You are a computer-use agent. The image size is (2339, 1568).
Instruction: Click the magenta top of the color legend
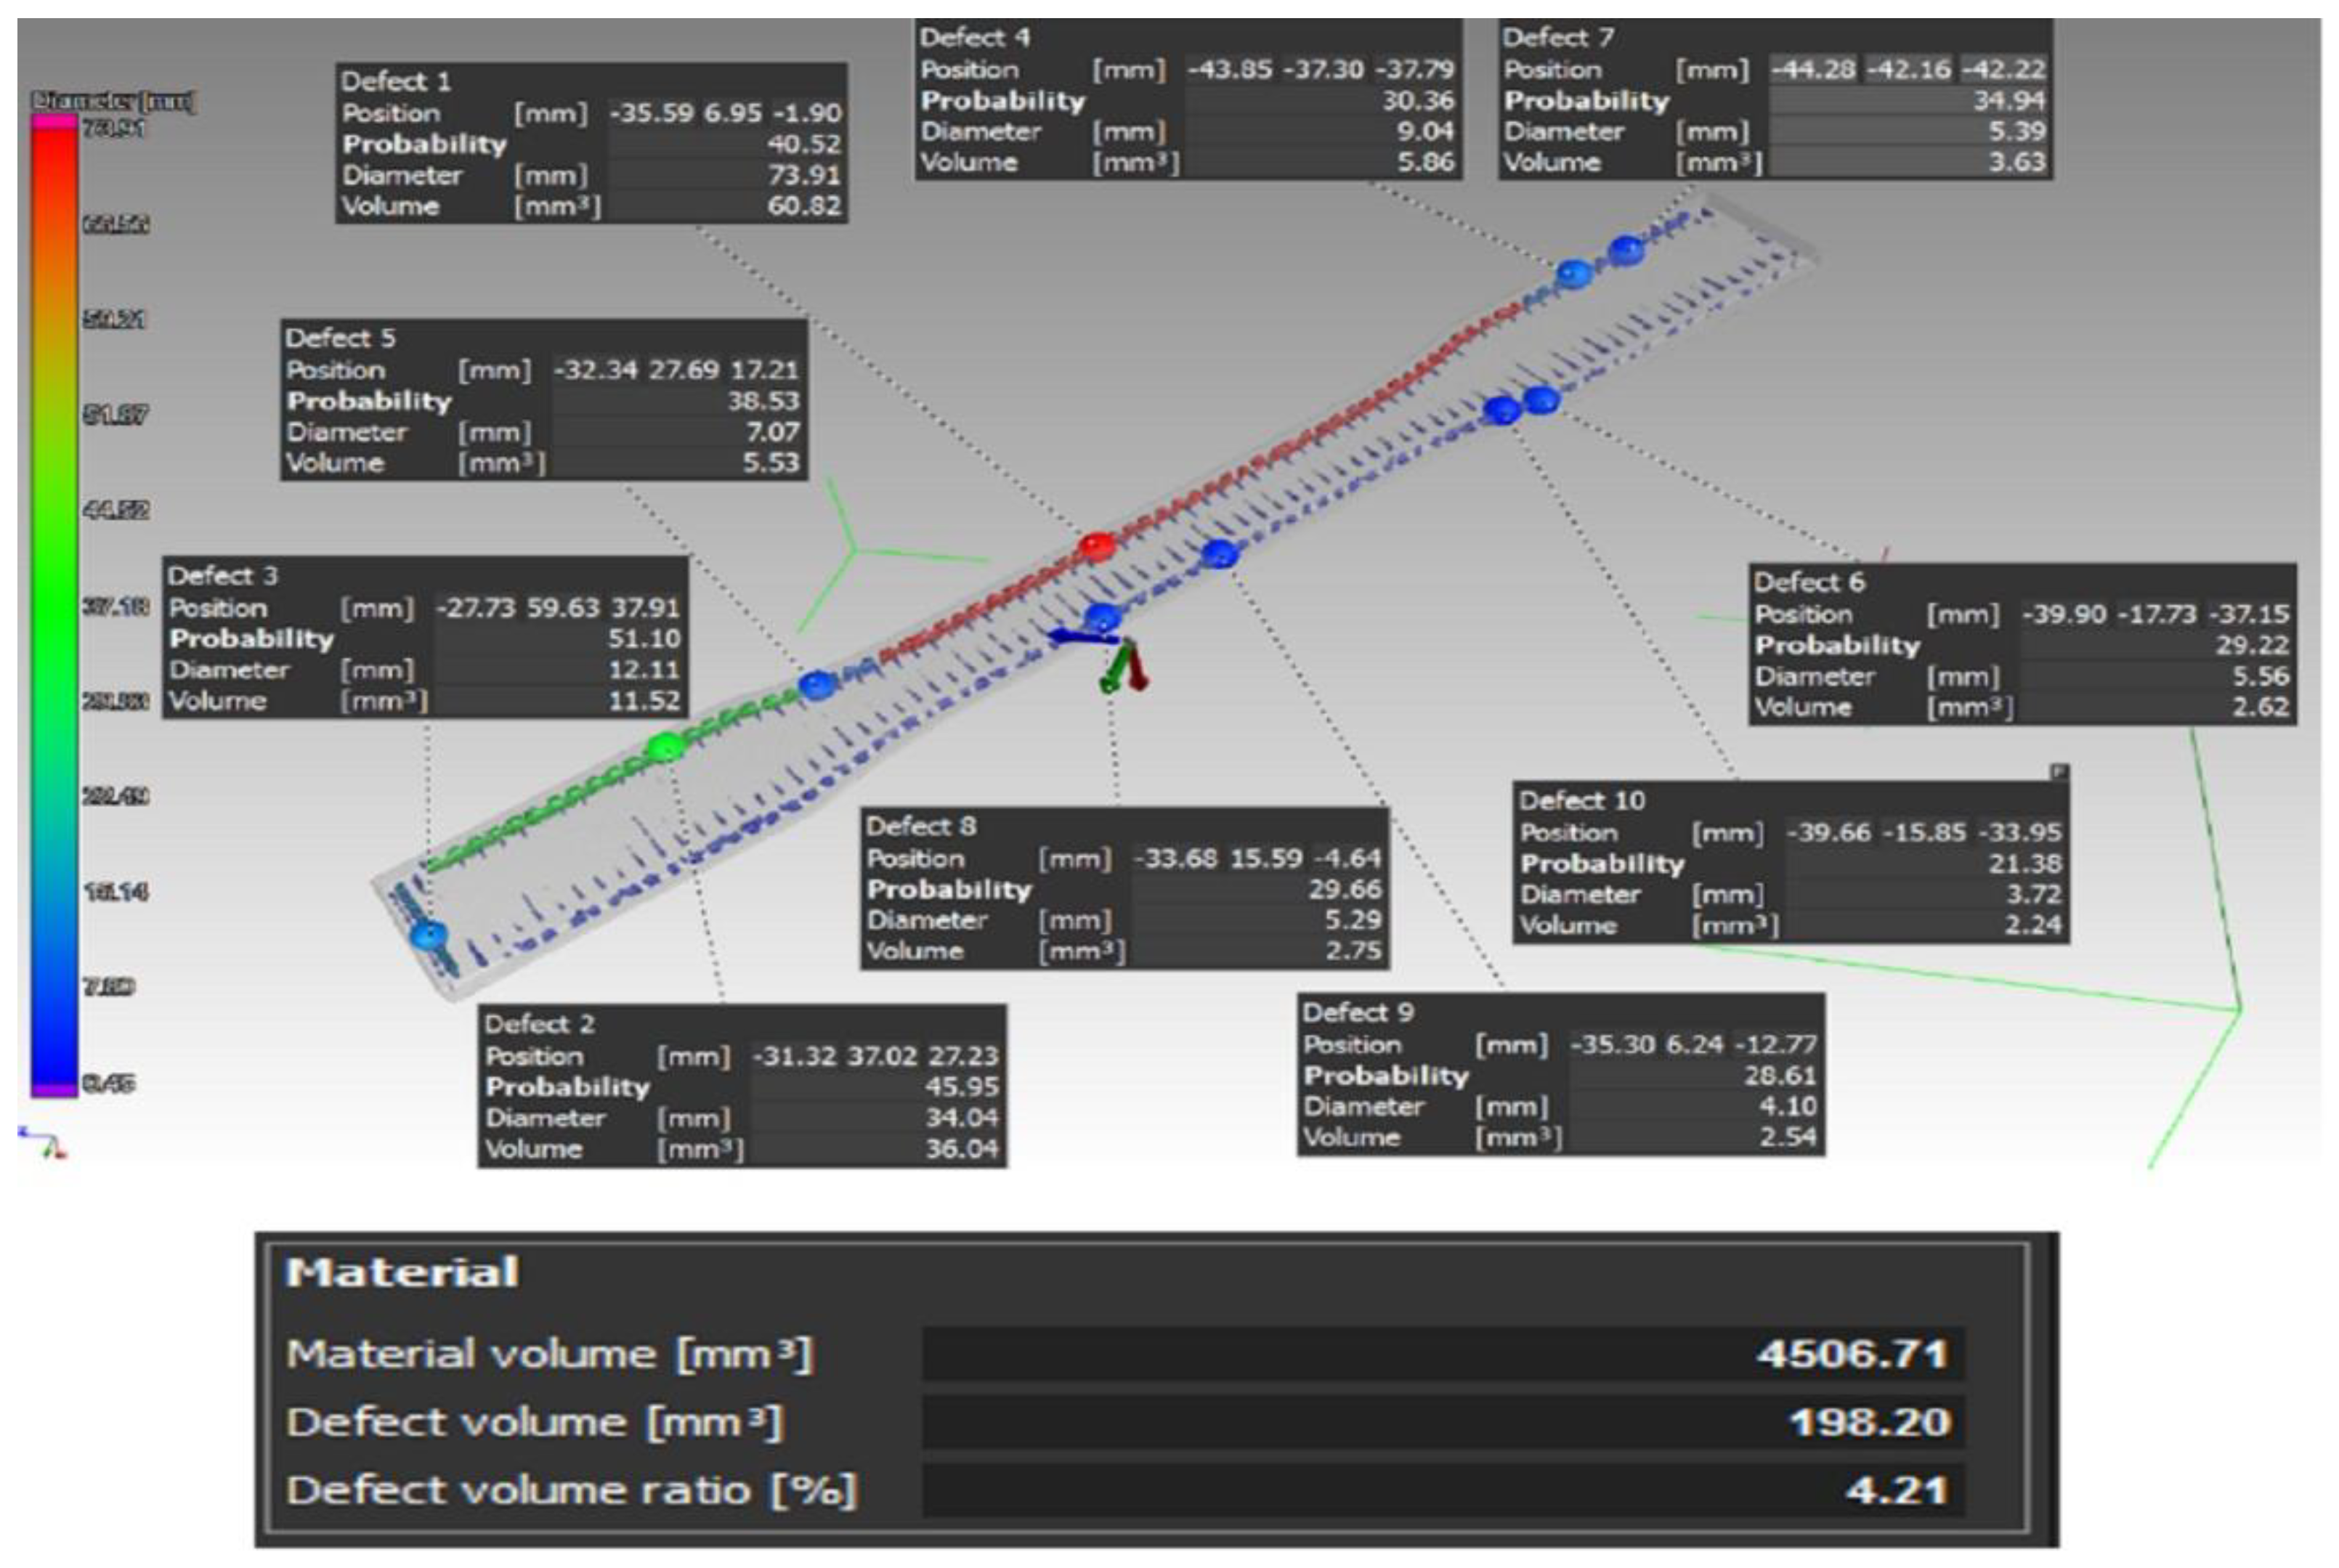(x=54, y=122)
